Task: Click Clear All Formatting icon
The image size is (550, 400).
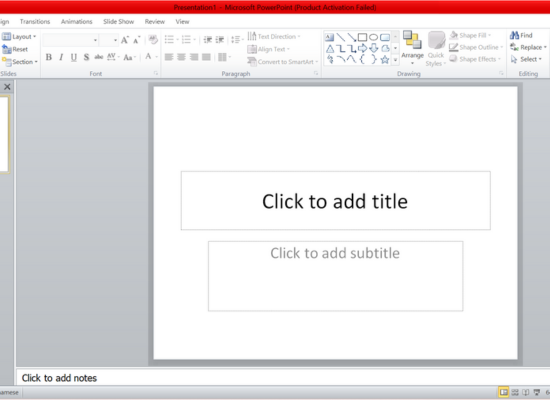Action: click(153, 40)
